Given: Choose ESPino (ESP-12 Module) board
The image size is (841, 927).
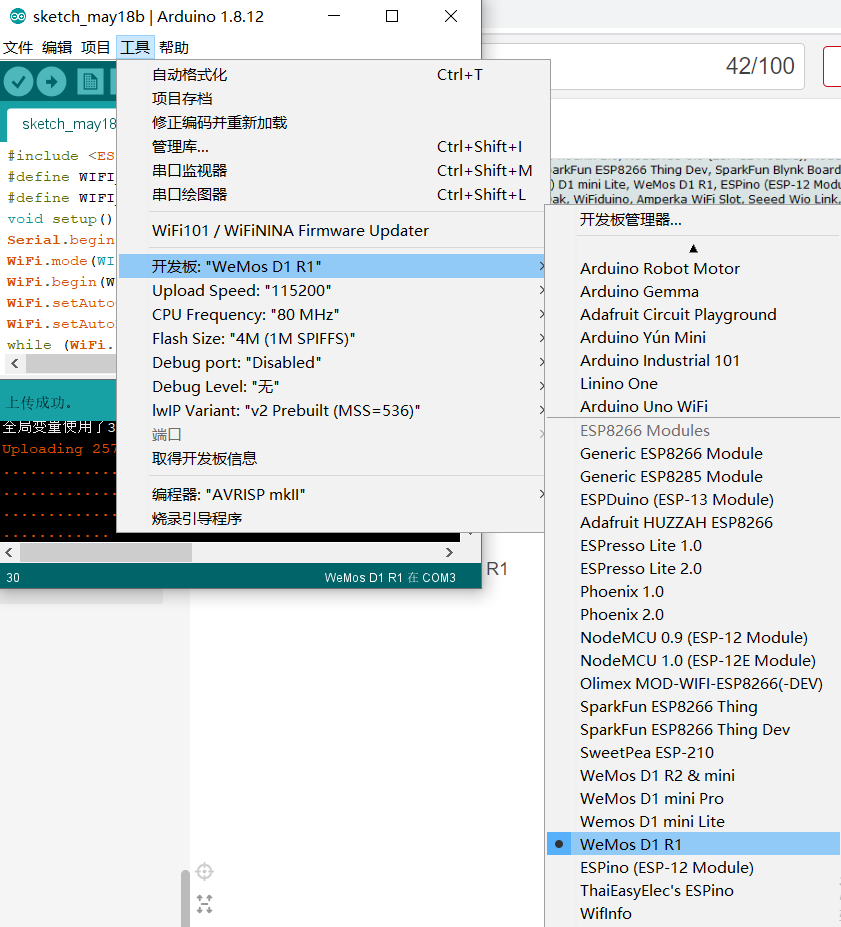Looking at the screenshot, I should (693, 867).
